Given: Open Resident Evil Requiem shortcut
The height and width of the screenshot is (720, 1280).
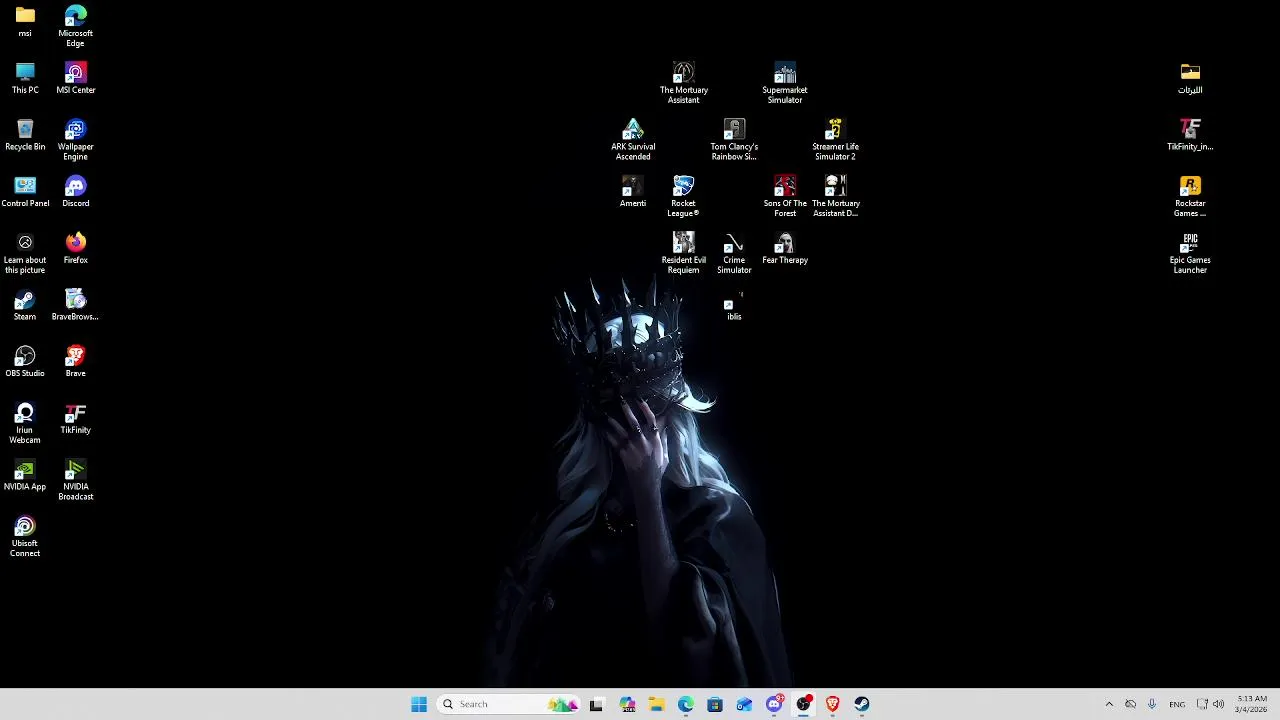Looking at the screenshot, I should 683,253.
